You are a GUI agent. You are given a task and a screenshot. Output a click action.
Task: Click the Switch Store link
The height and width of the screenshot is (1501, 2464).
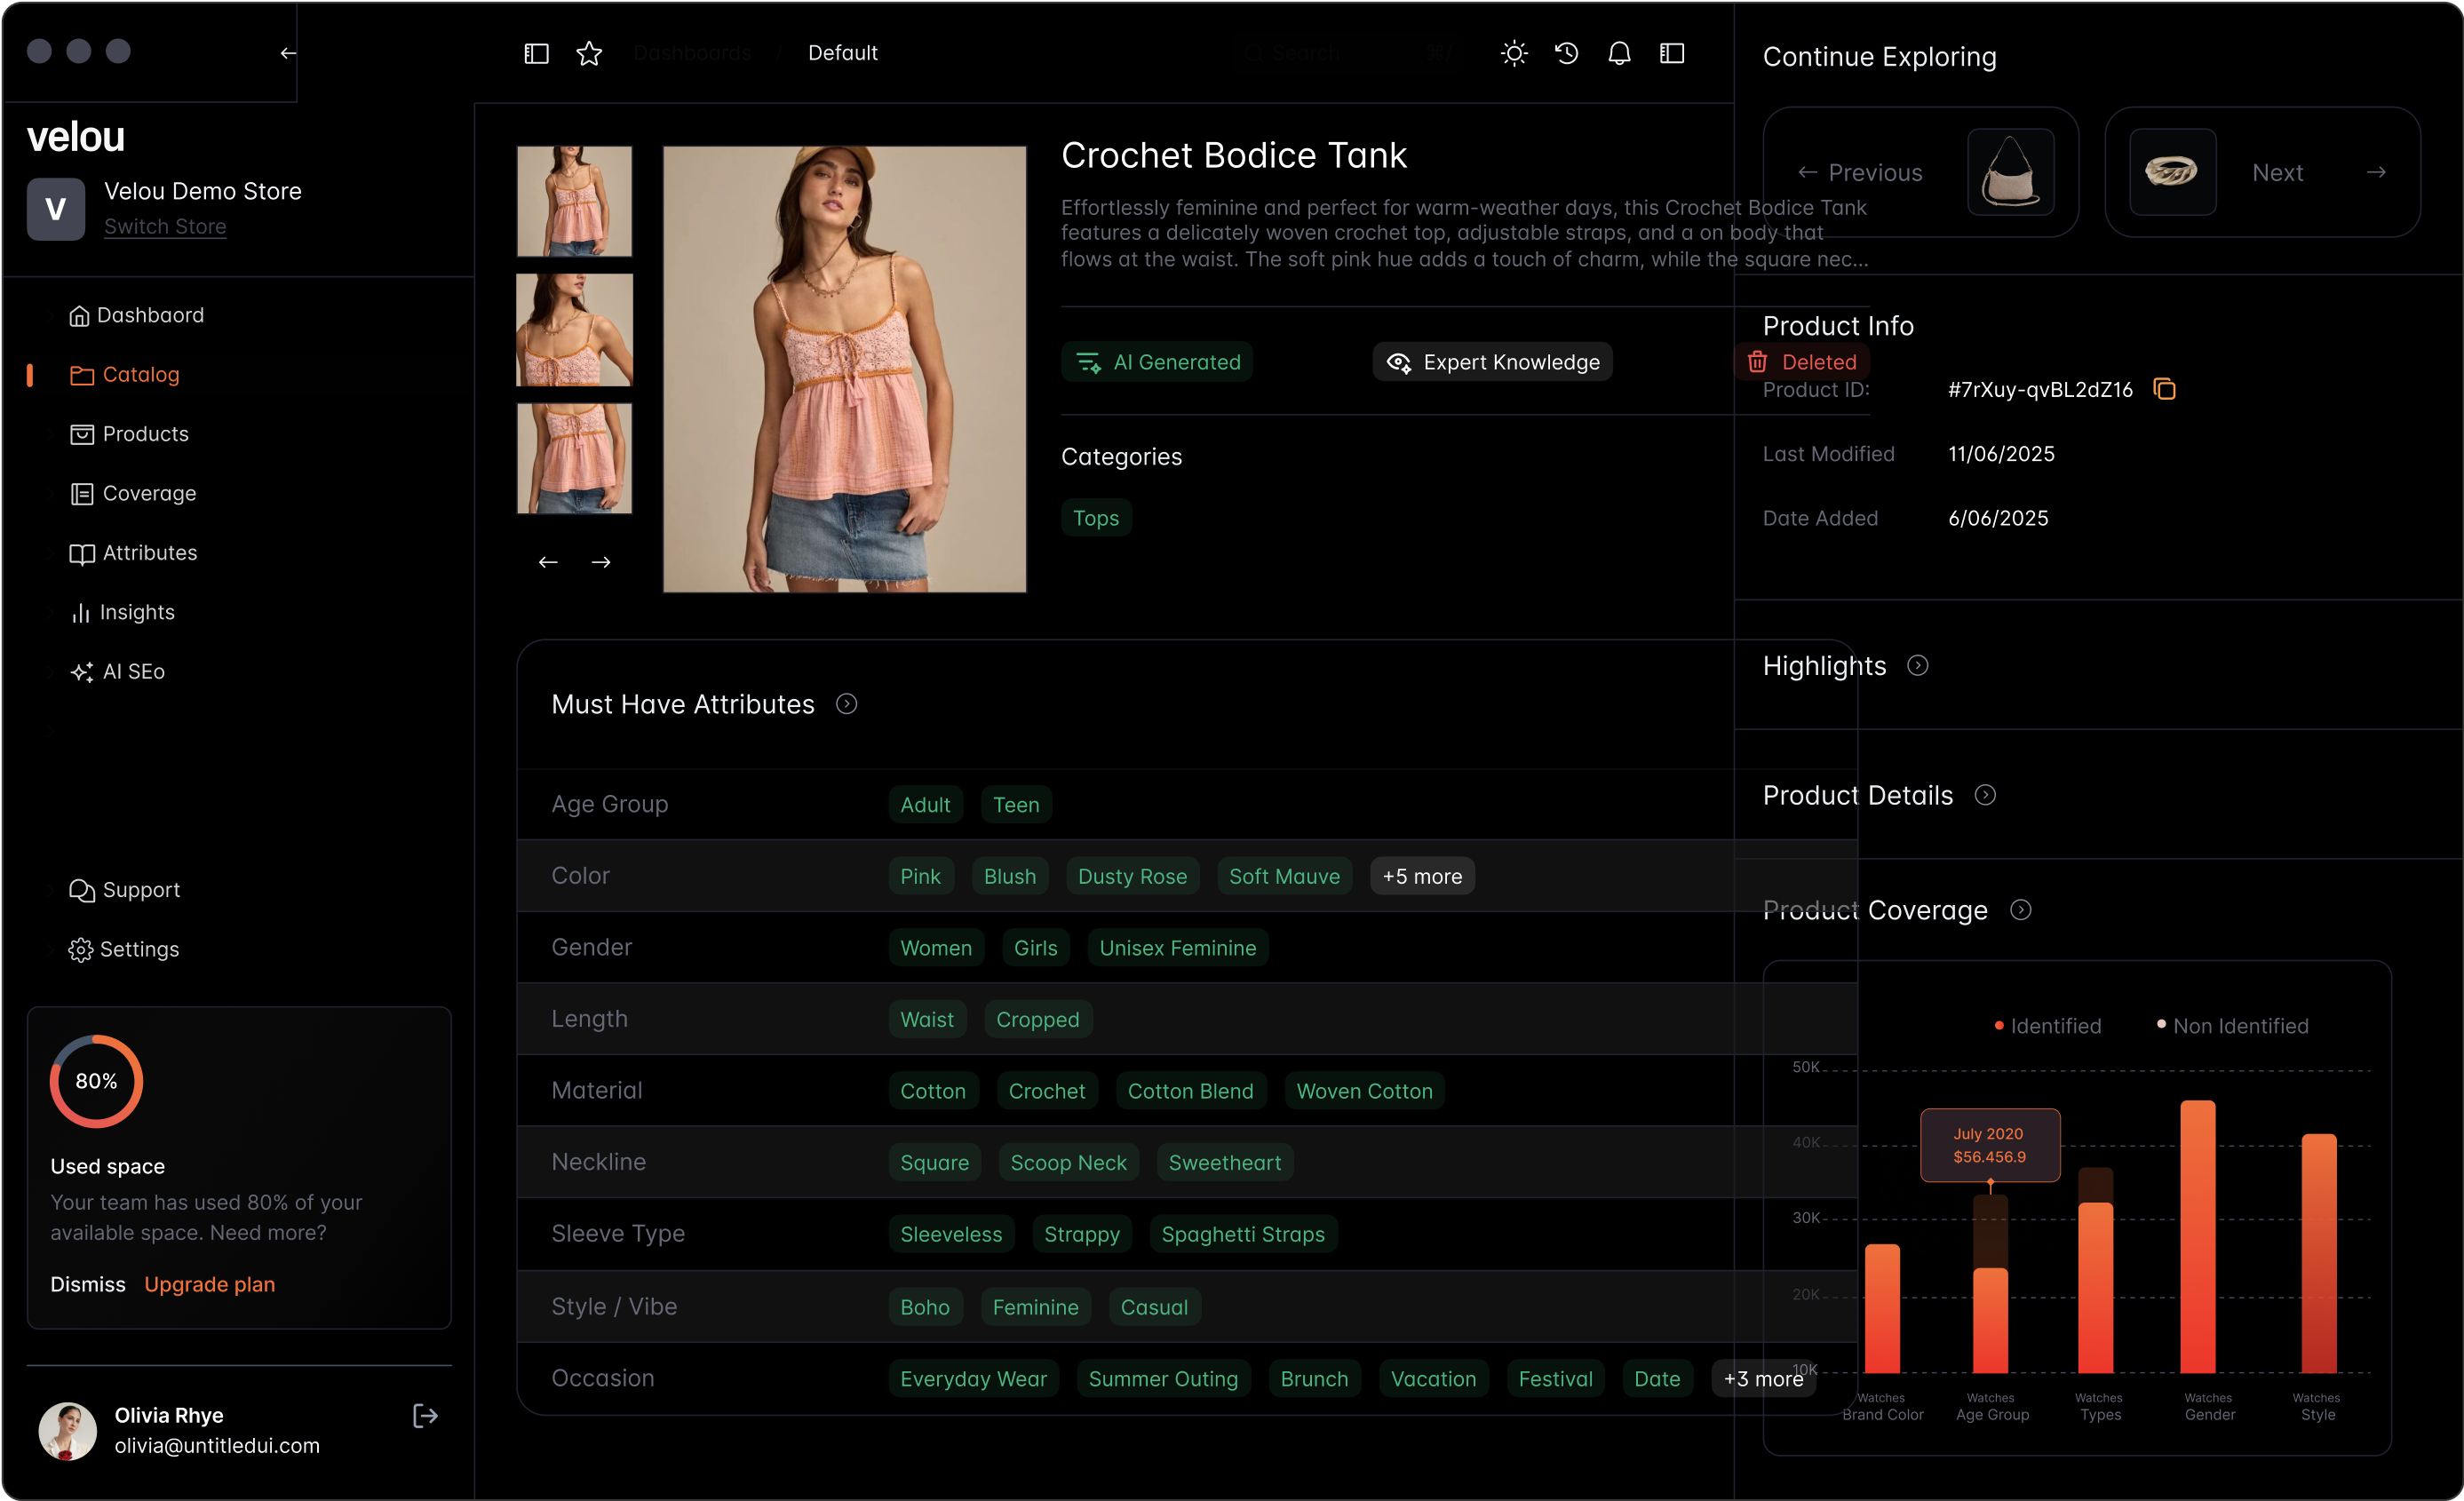click(165, 227)
